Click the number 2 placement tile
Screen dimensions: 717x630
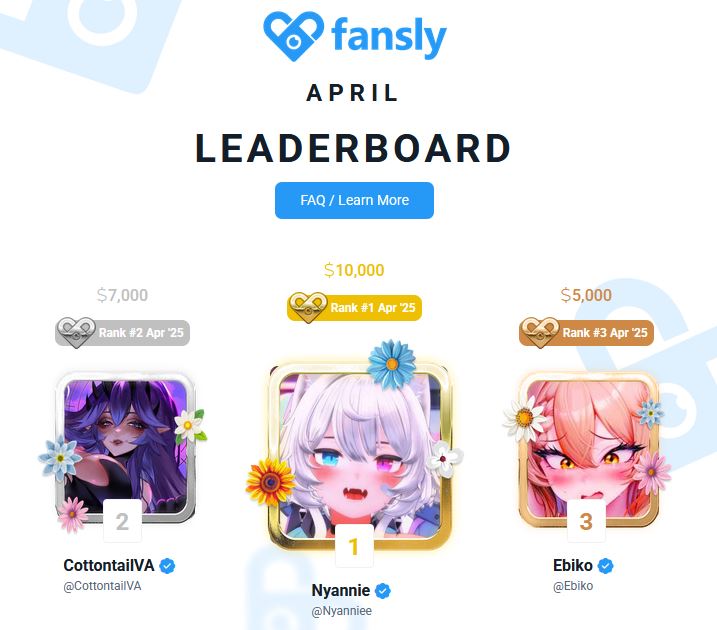coord(122,521)
